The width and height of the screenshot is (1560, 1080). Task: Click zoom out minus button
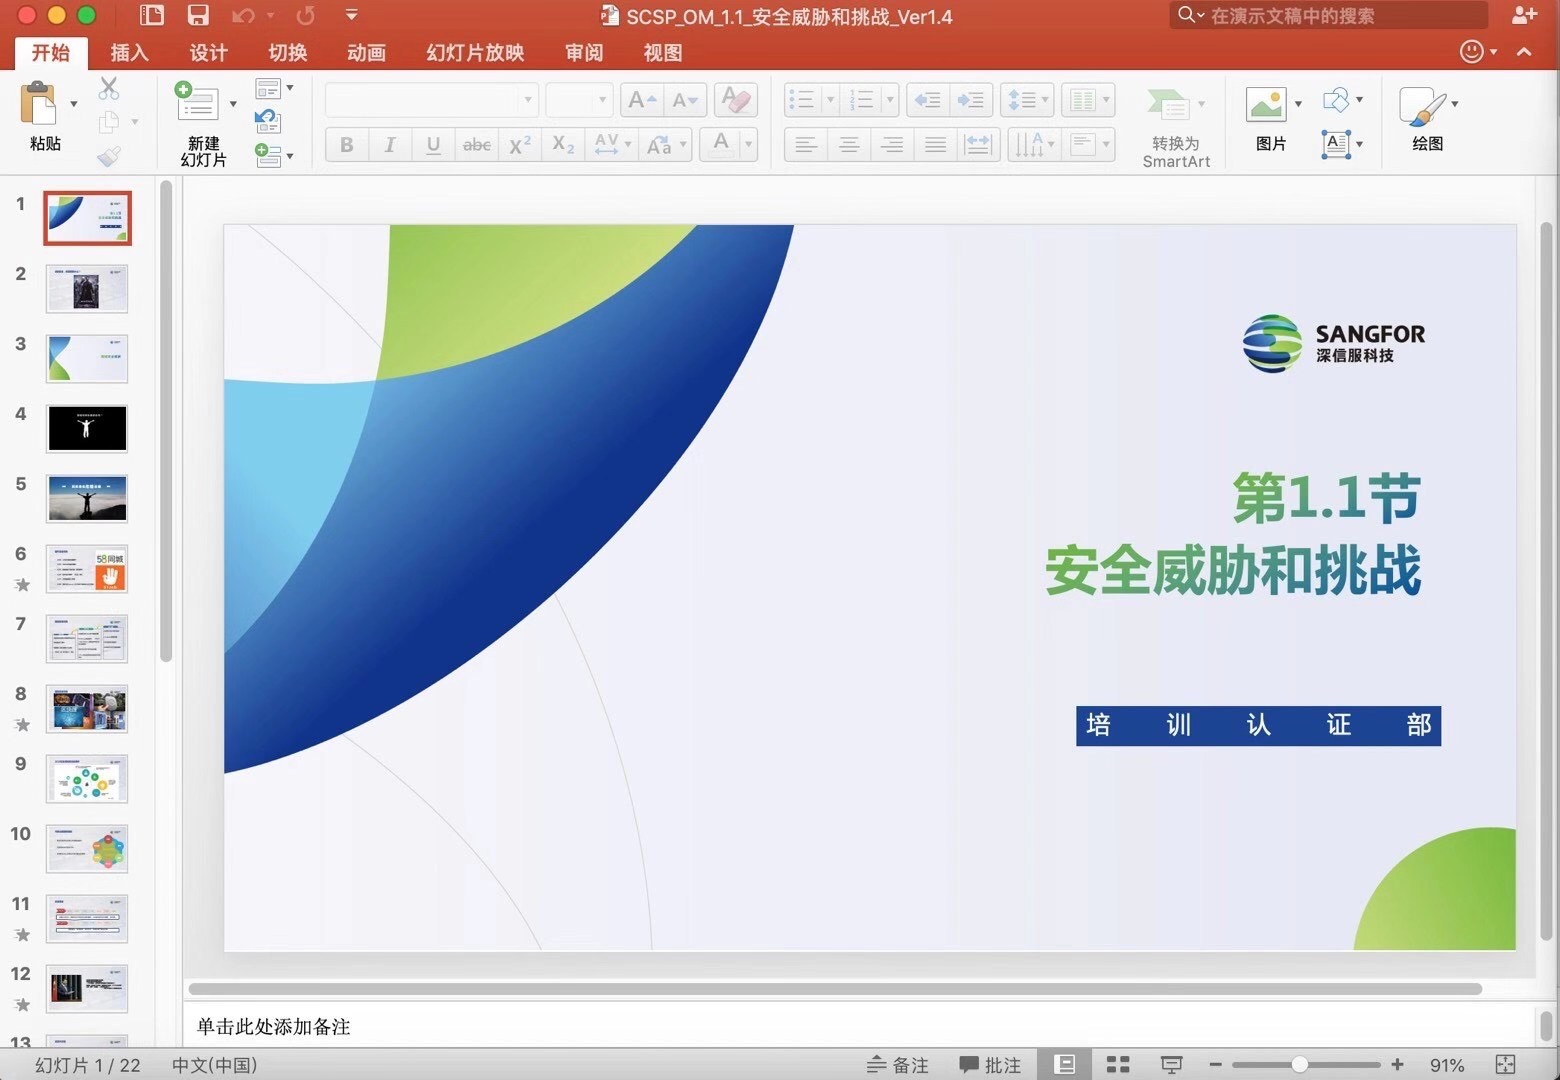(x=1216, y=1065)
